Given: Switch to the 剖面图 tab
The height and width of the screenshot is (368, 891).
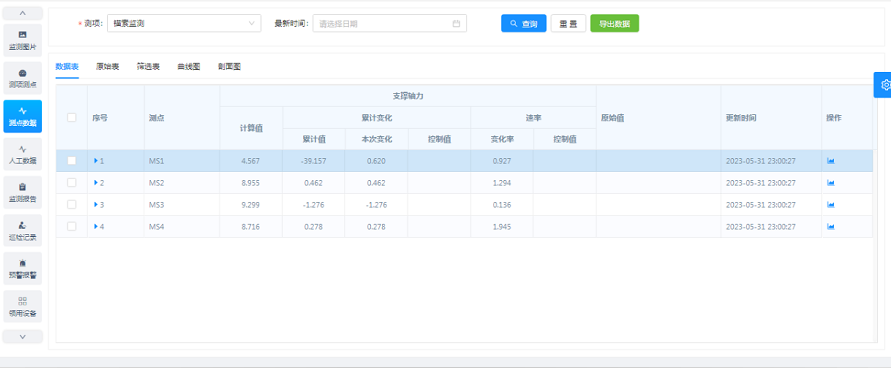Looking at the screenshot, I should 230,66.
